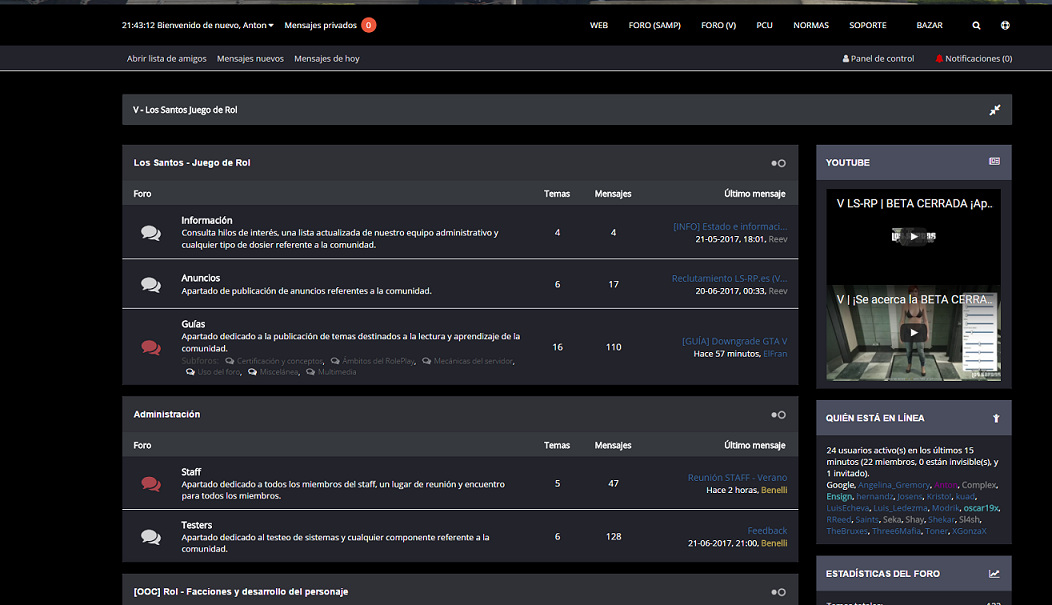Open Miscelánea subforum link
Screen dimensions: 1052x605
tap(278, 372)
